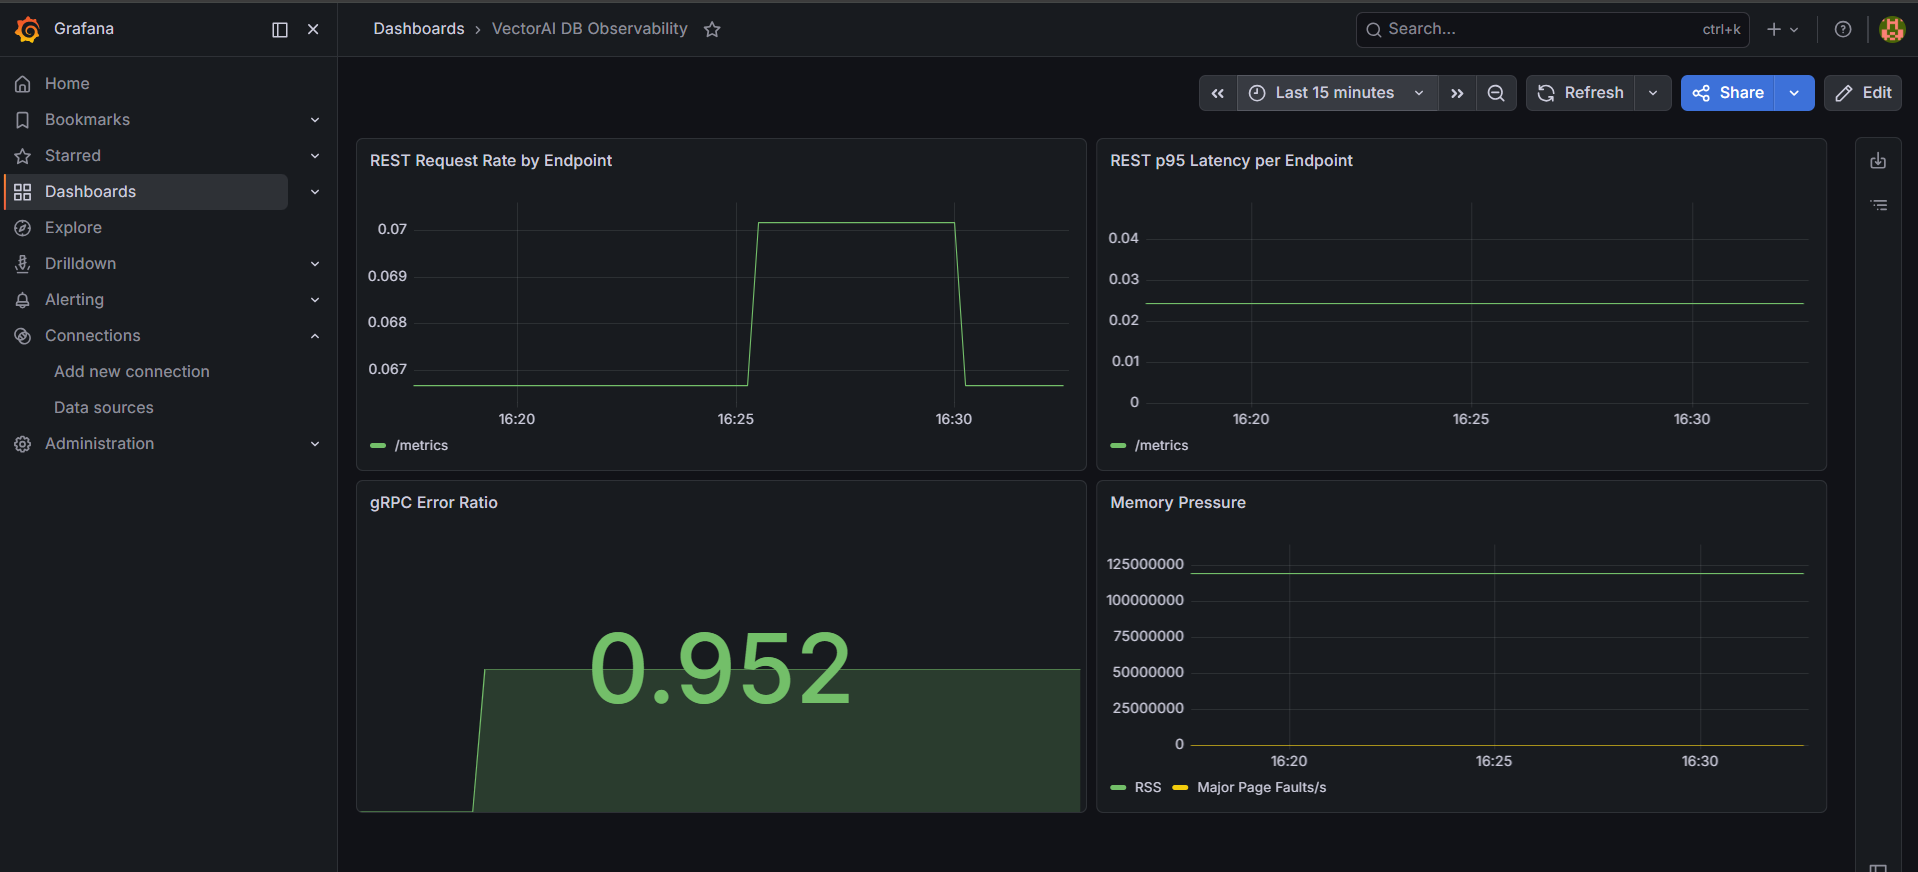Collapse the Connections section chevron

point(315,336)
